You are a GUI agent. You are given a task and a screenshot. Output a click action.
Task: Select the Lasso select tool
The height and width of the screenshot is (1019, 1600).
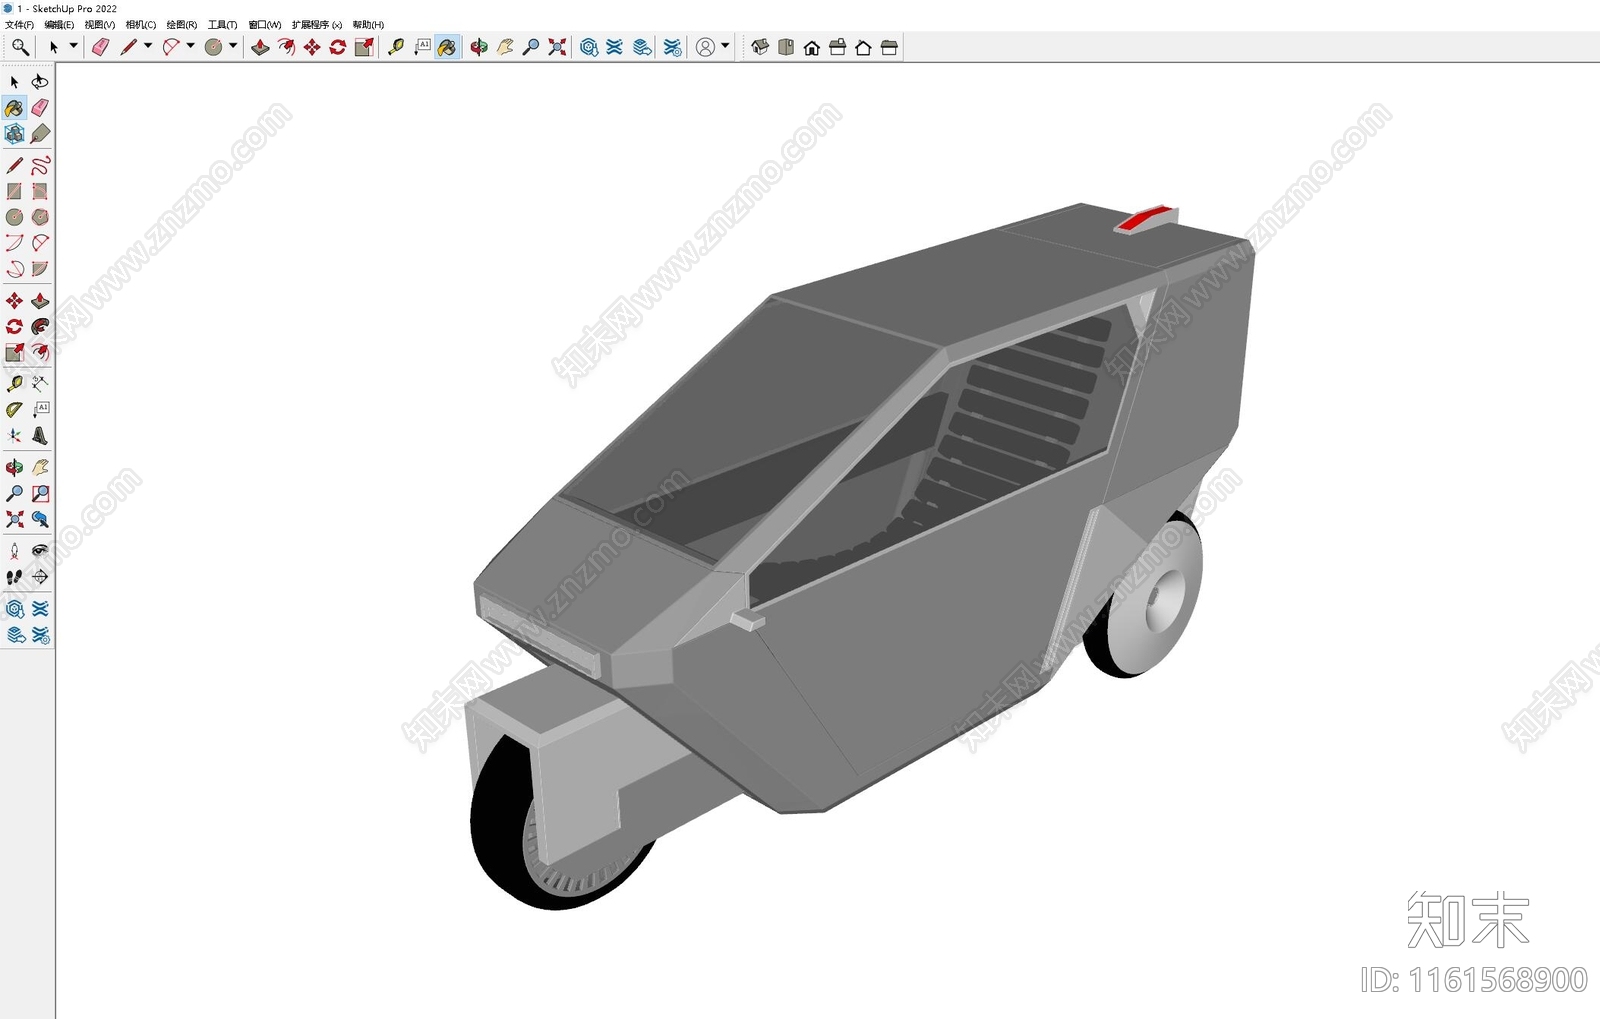pyautogui.click(x=40, y=82)
